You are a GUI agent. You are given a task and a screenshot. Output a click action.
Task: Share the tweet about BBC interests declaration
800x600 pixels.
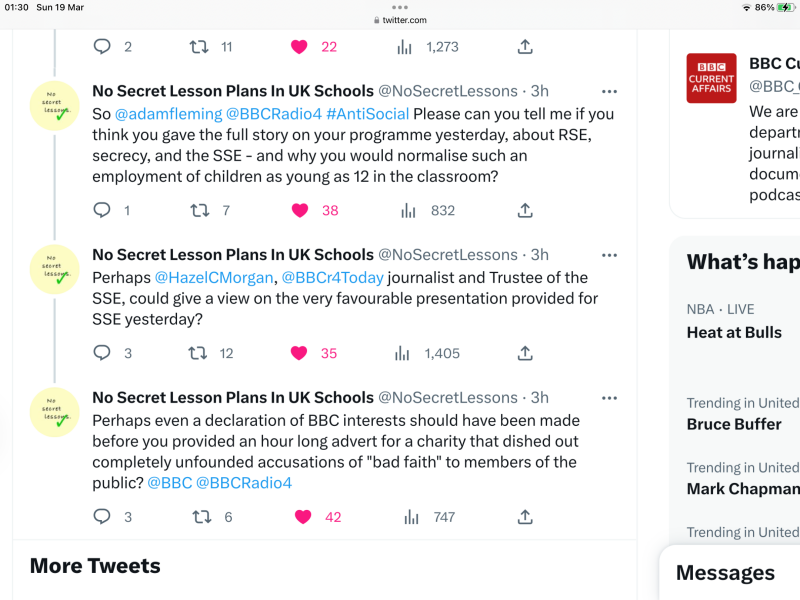click(525, 517)
